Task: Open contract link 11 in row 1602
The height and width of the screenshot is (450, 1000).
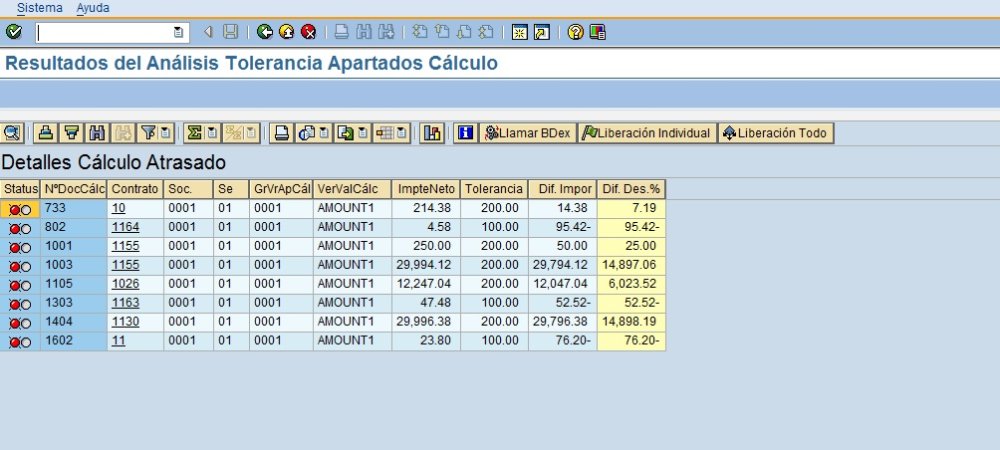Action: (x=119, y=341)
